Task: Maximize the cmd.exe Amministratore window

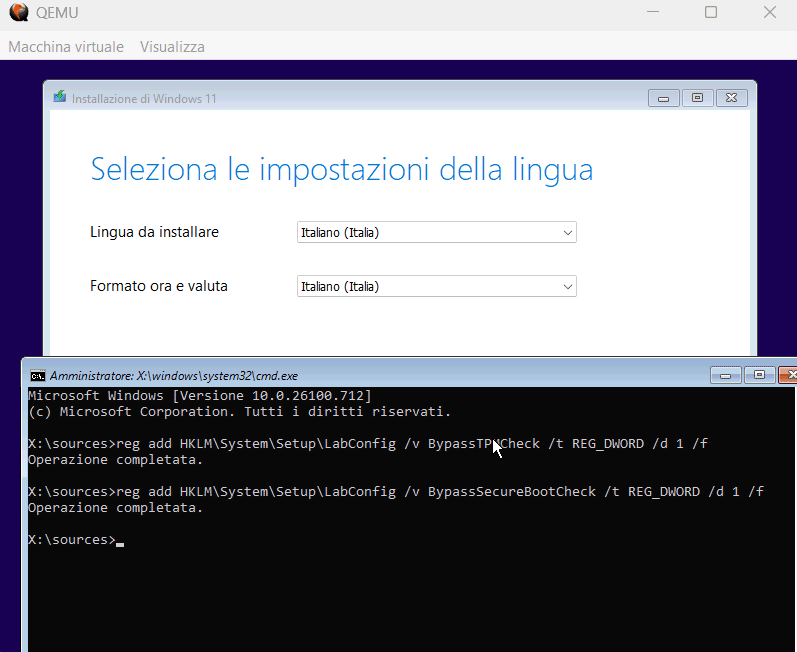Action: pyautogui.click(x=759, y=375)
